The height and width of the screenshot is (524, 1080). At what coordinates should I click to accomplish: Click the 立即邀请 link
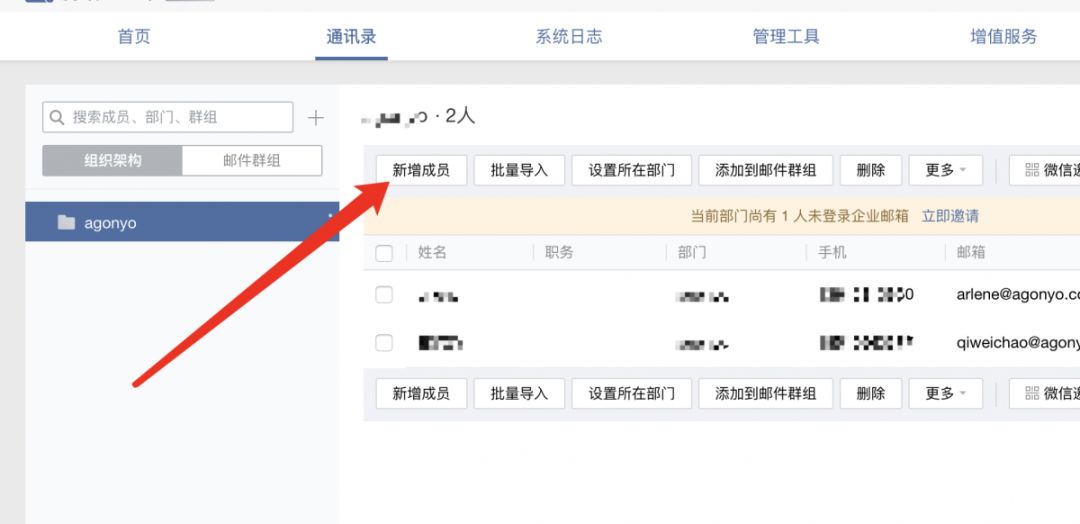click(951, 216)
